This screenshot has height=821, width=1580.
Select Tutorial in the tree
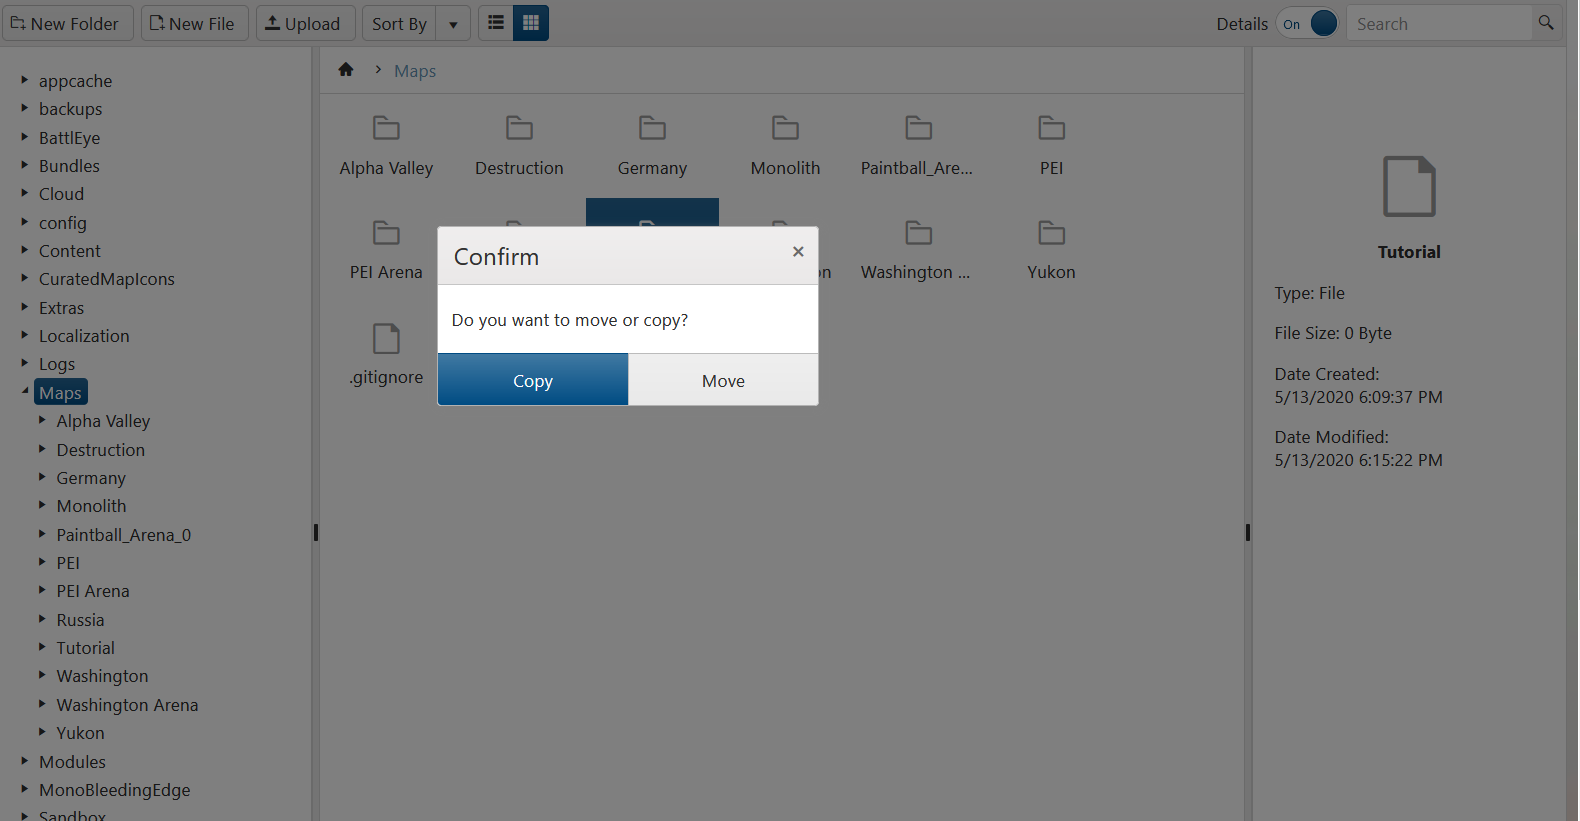85,648
